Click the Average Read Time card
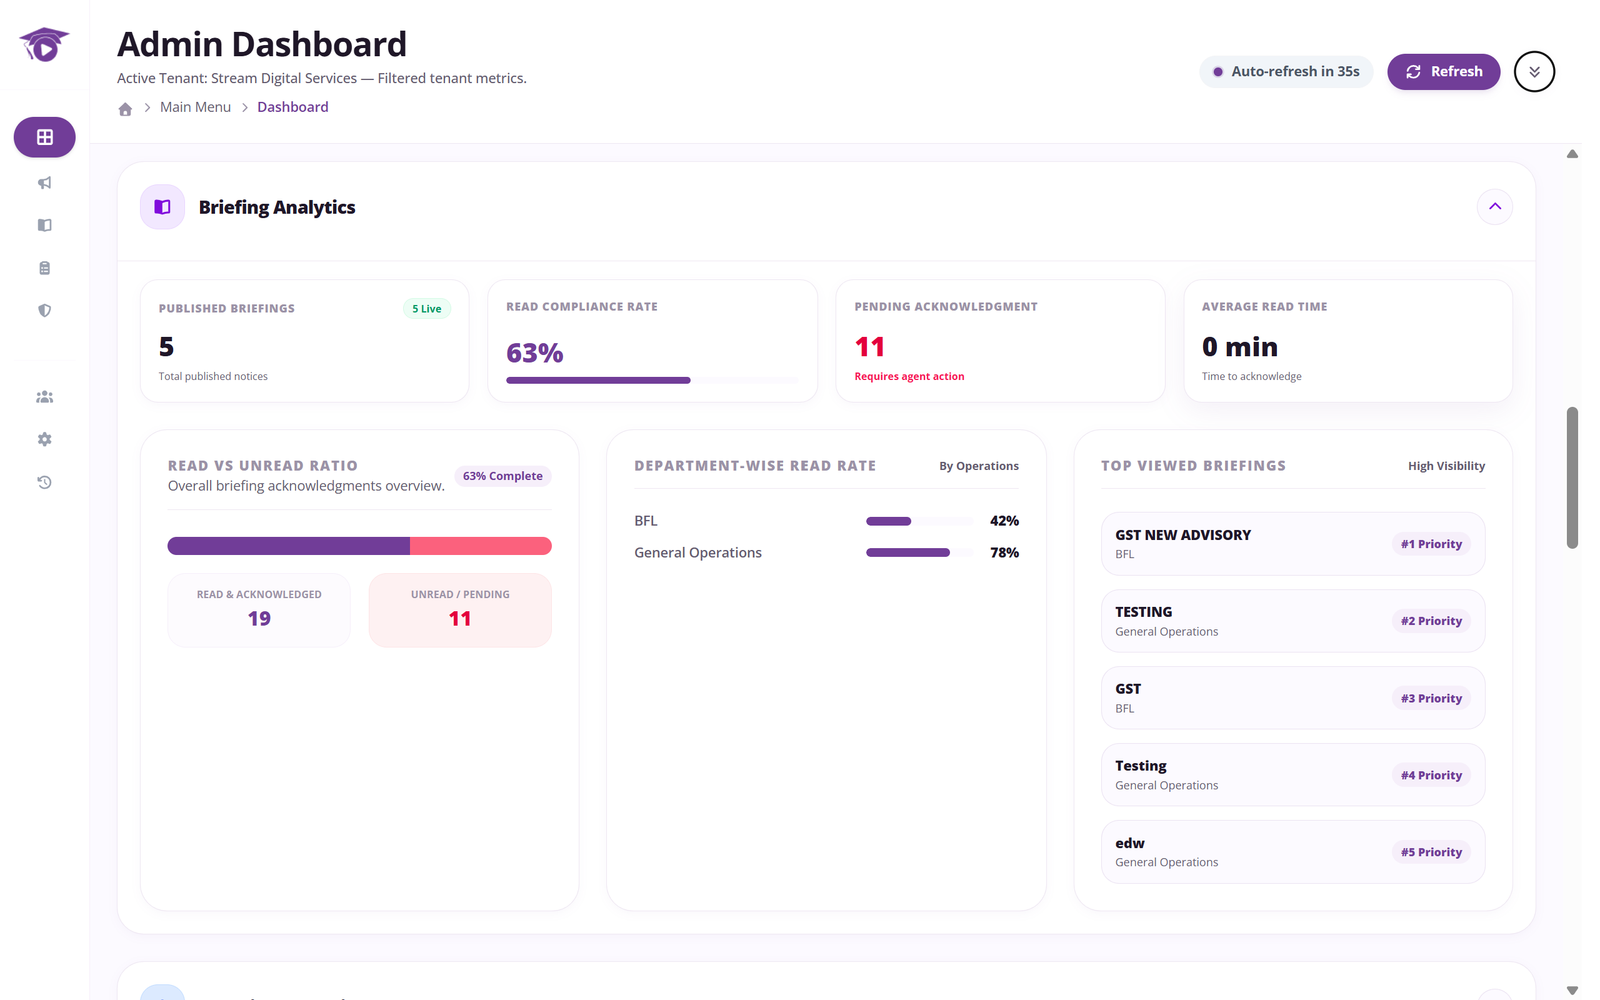Viewport: 1600px width, 1000px height. coord(1348,341)
